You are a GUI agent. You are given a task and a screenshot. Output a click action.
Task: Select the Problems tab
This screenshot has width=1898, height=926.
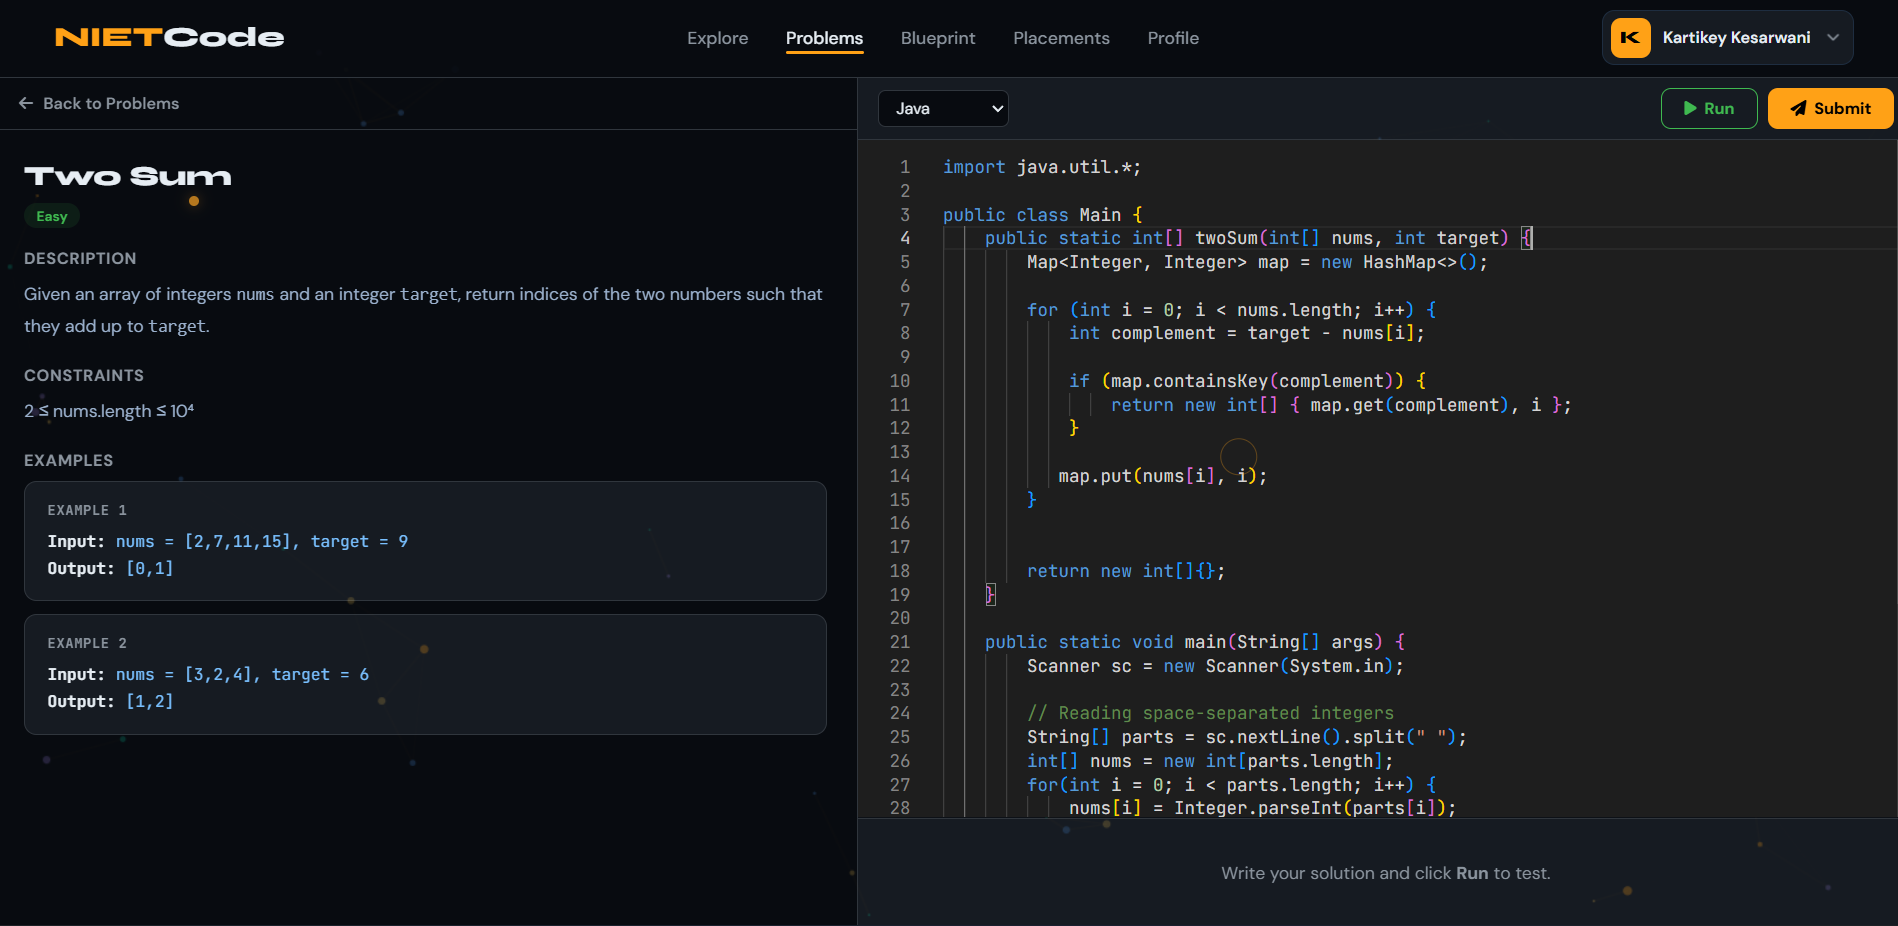[x=824, y=38]
